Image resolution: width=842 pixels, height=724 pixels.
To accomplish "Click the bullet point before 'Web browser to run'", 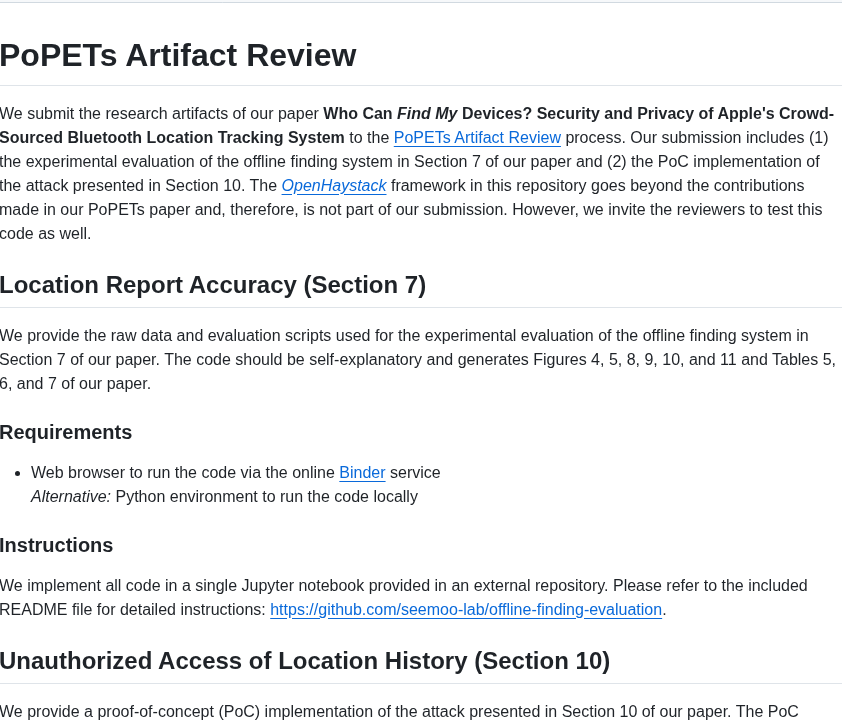I will tap(18, 473).
